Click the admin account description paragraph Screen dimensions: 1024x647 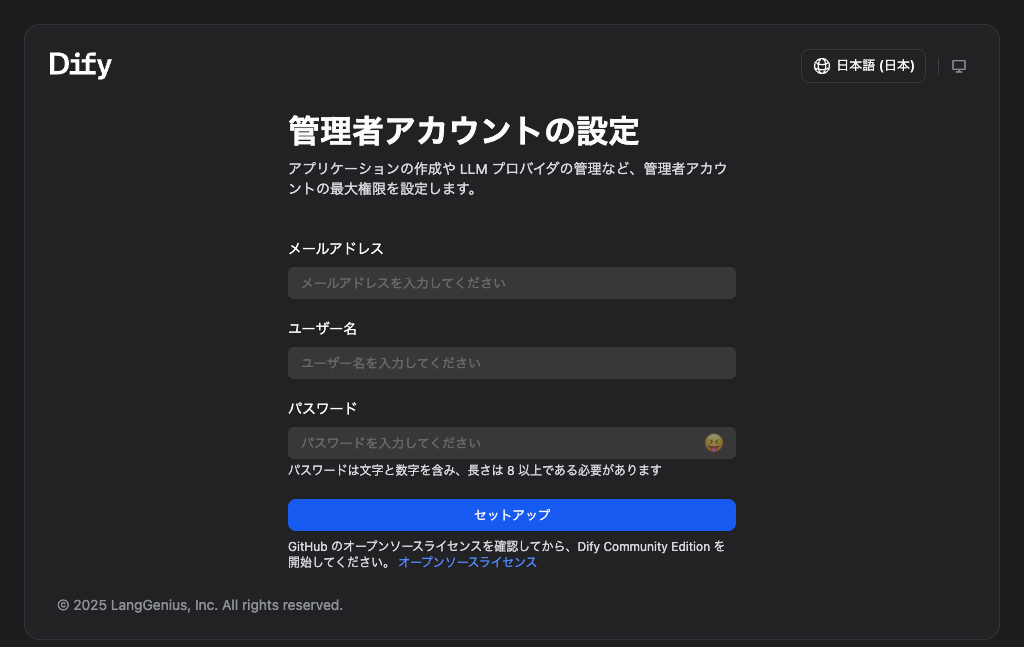506,178
